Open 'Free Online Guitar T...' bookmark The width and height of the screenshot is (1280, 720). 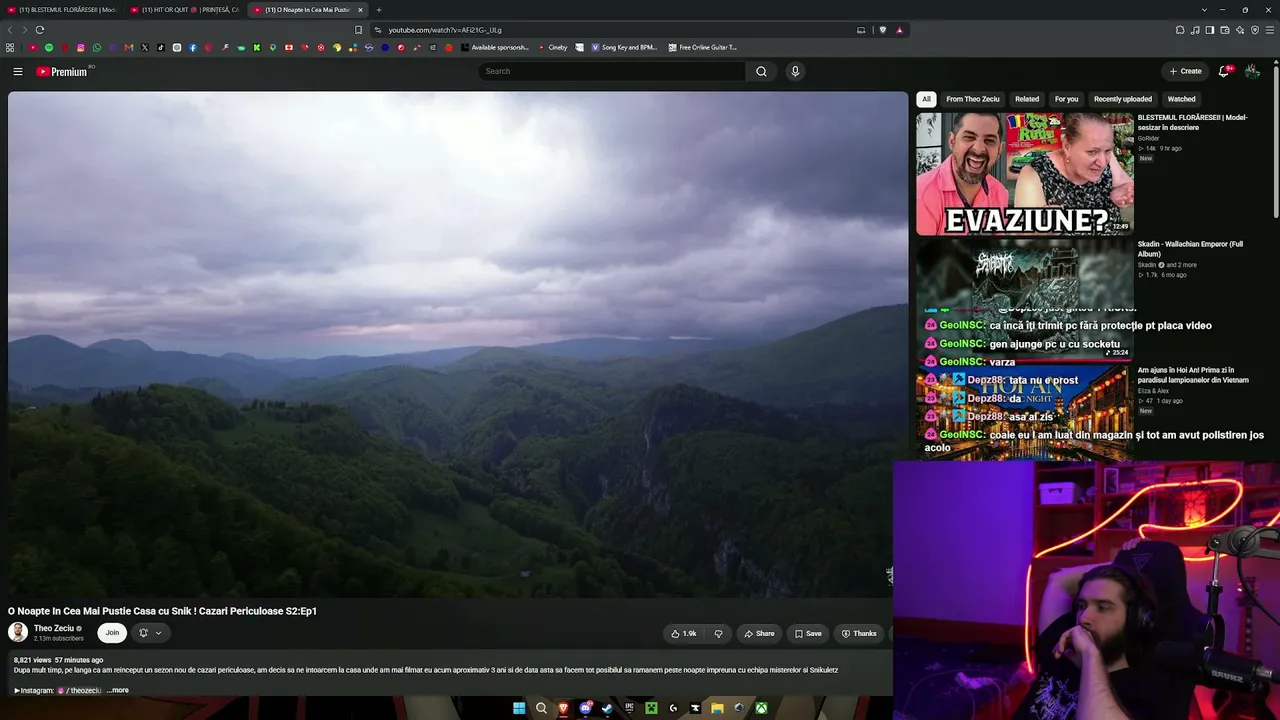click(x=703, y=47)
